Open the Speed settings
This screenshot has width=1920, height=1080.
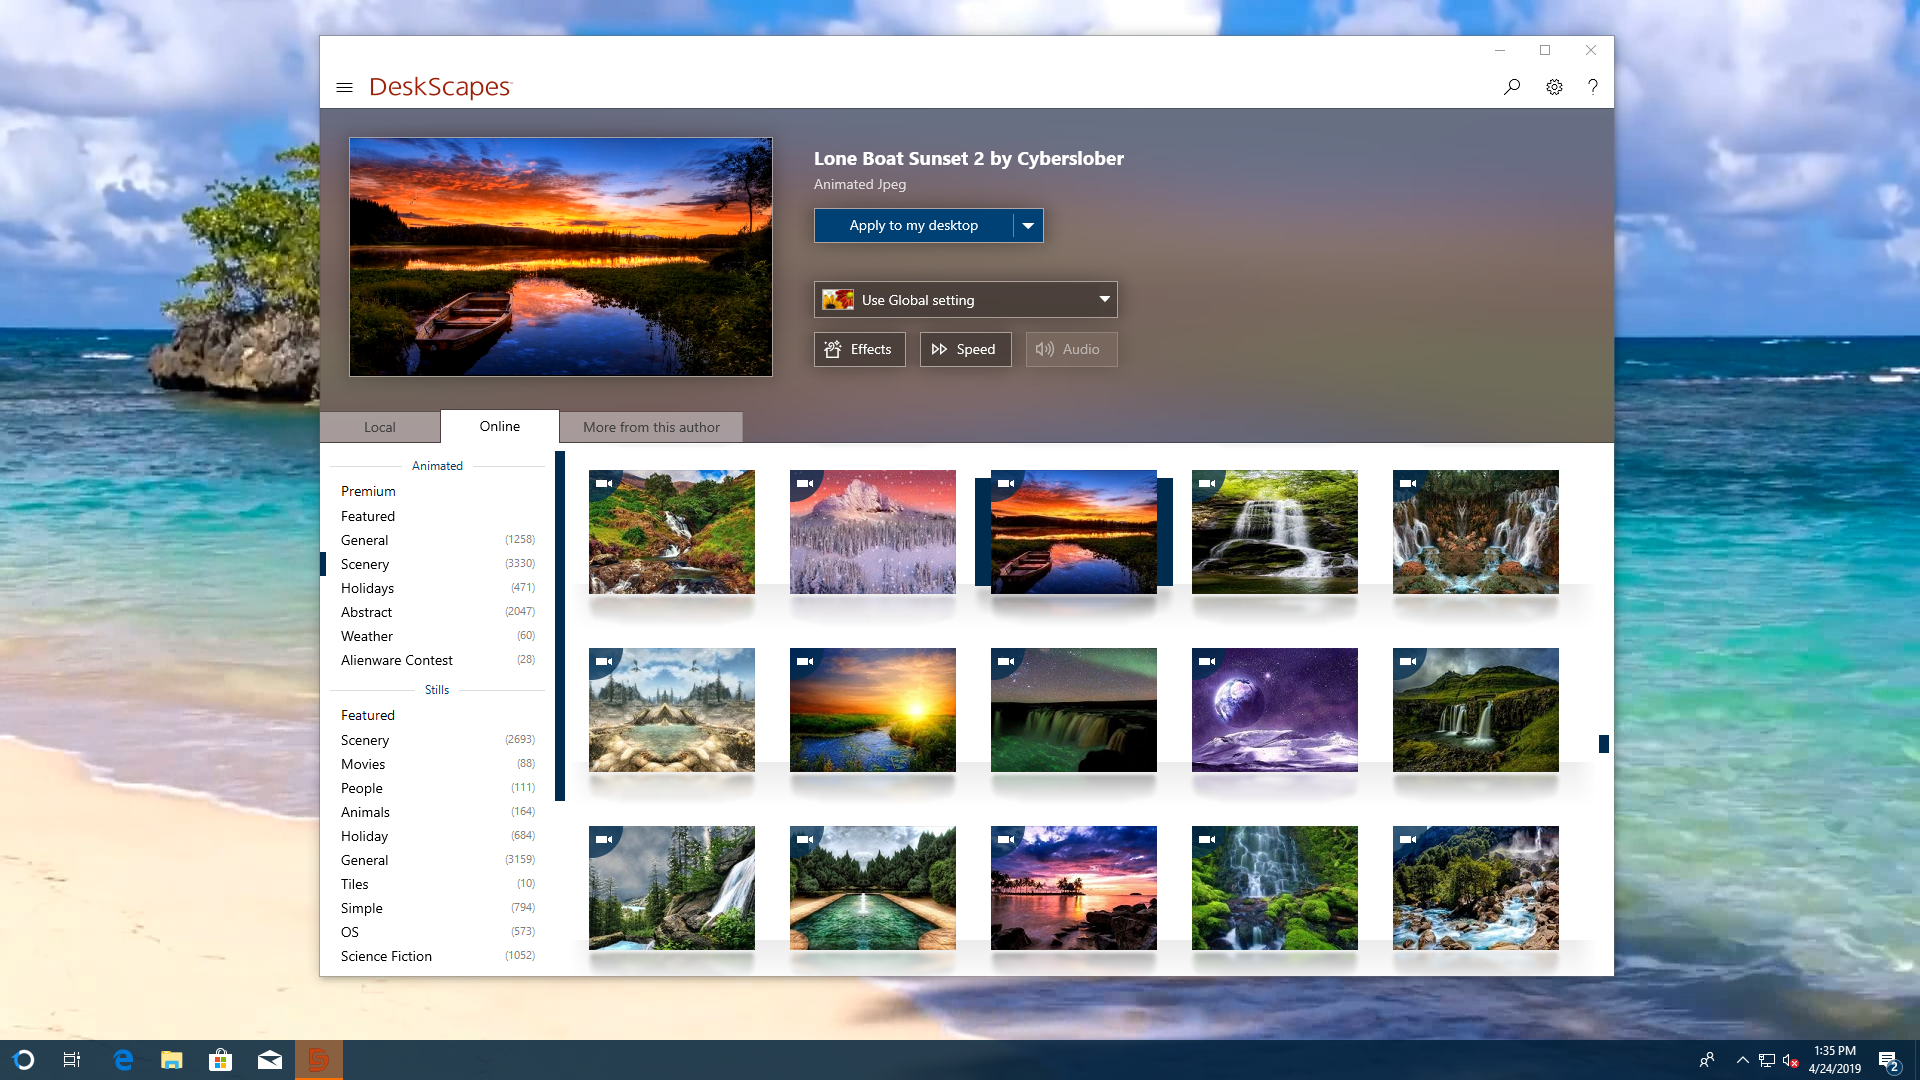pos(965,349)
